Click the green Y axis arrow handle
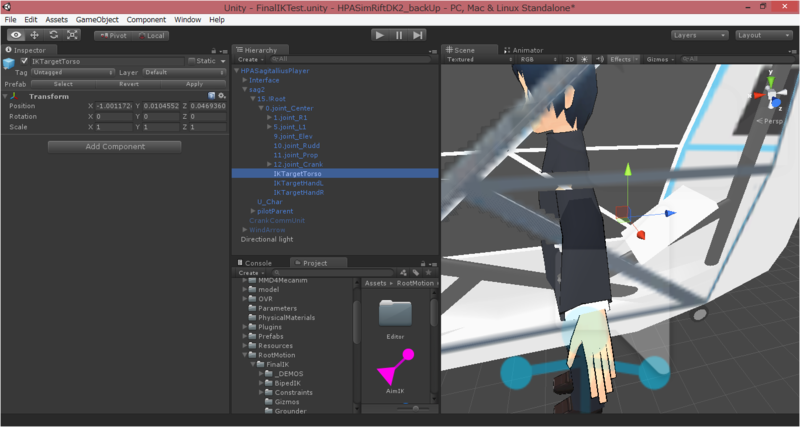Image resolution: width=800 pixels, height=427 pixels. (629, 169)
